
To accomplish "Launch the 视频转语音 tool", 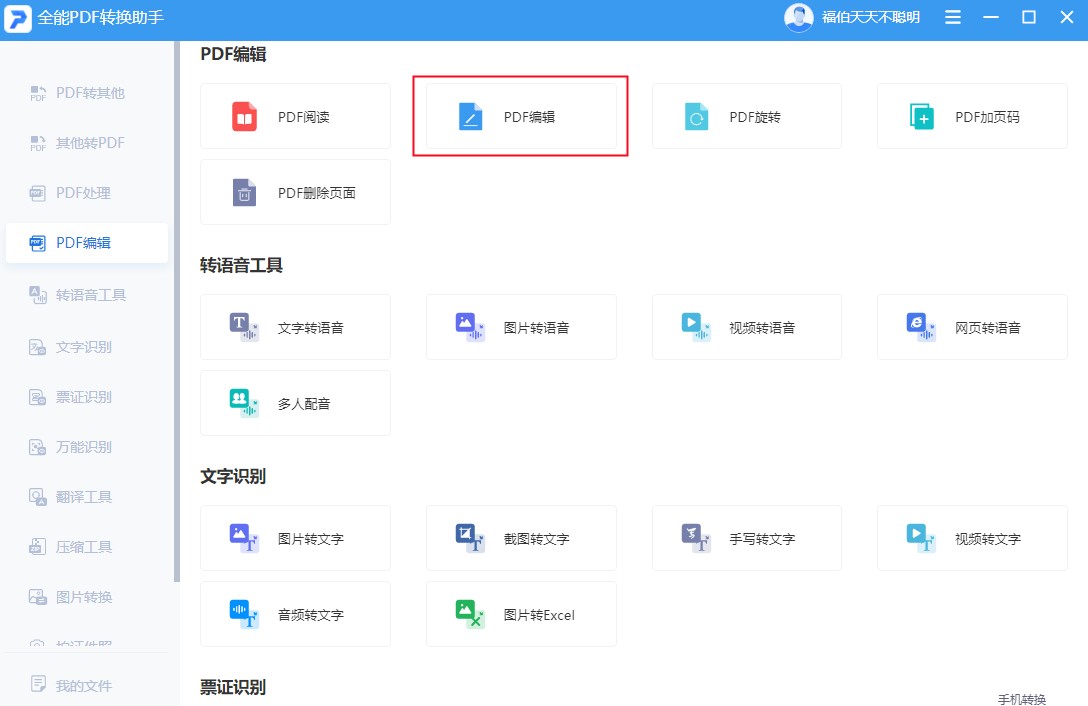I will (746, 326).
